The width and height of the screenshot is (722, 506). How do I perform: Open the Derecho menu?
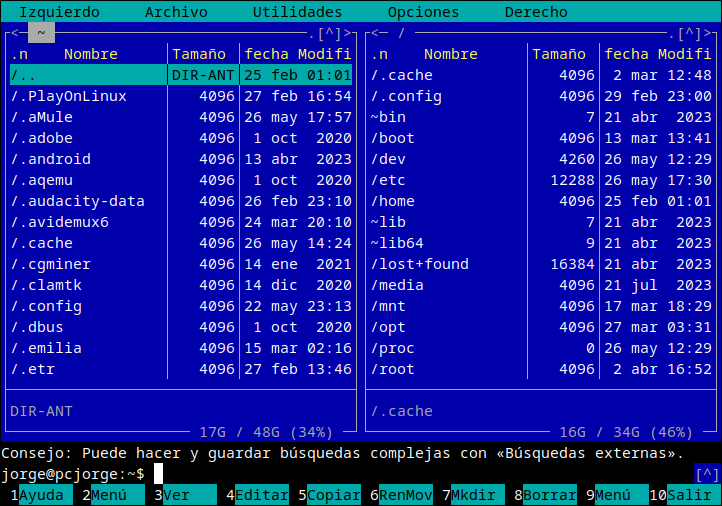tap(536, 12)
